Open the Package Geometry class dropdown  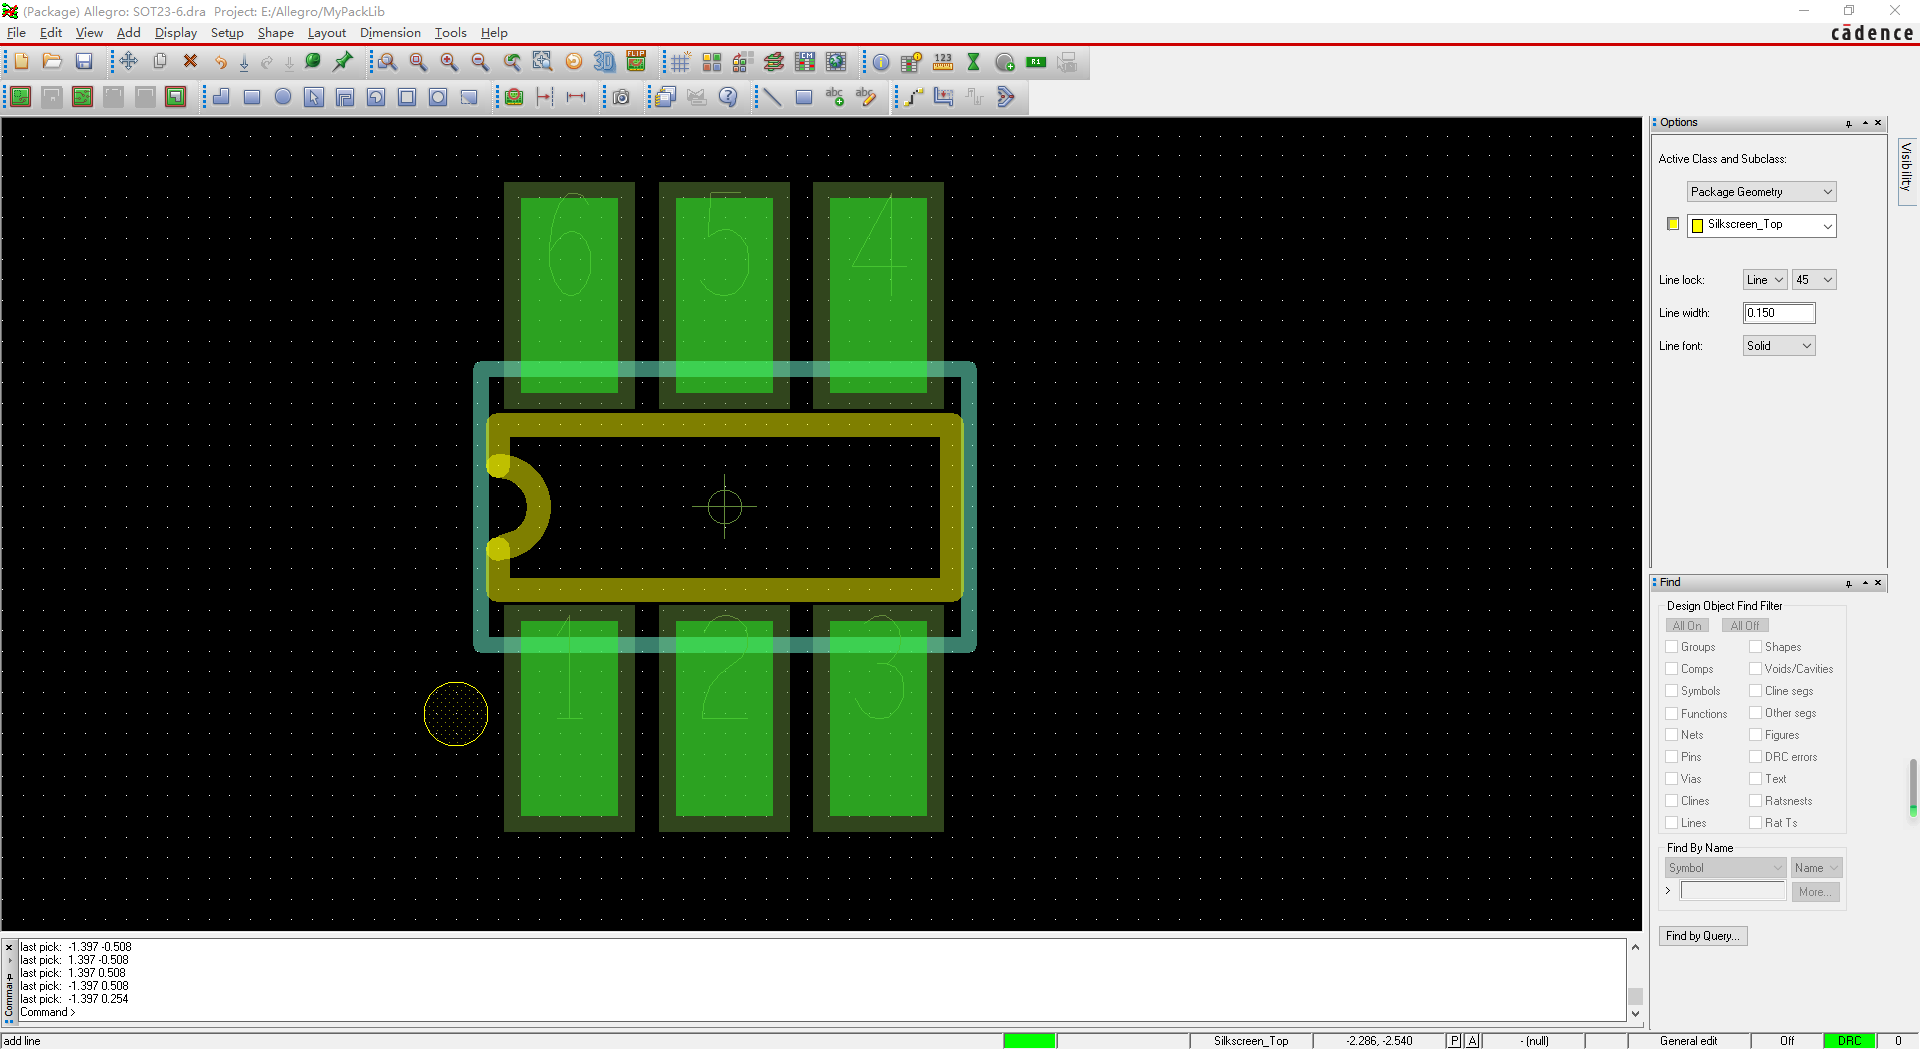point(1761,192)
